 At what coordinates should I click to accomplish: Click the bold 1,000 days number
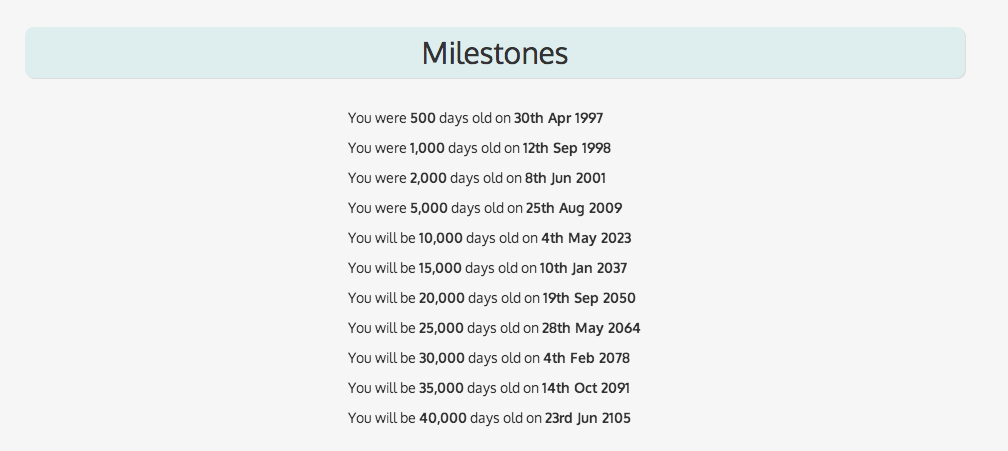pos(426,148)
